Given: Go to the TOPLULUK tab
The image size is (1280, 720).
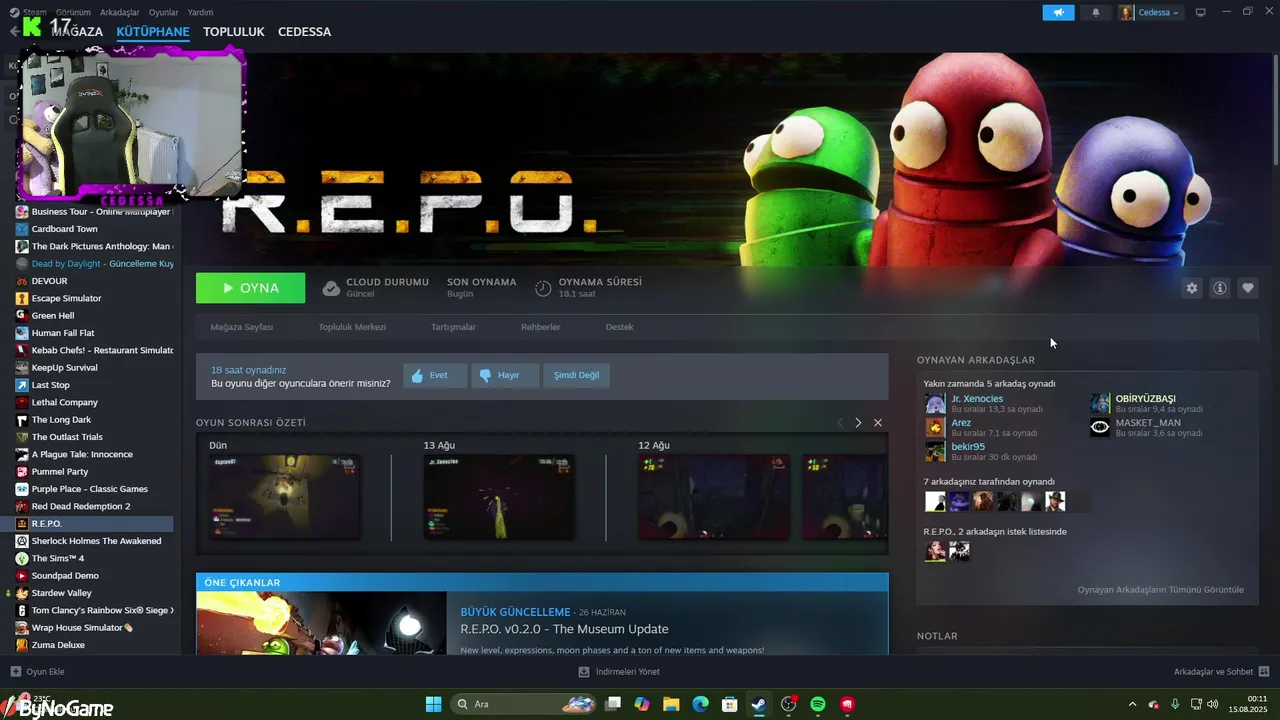Looking at the screenshot, I should point(233,32).
